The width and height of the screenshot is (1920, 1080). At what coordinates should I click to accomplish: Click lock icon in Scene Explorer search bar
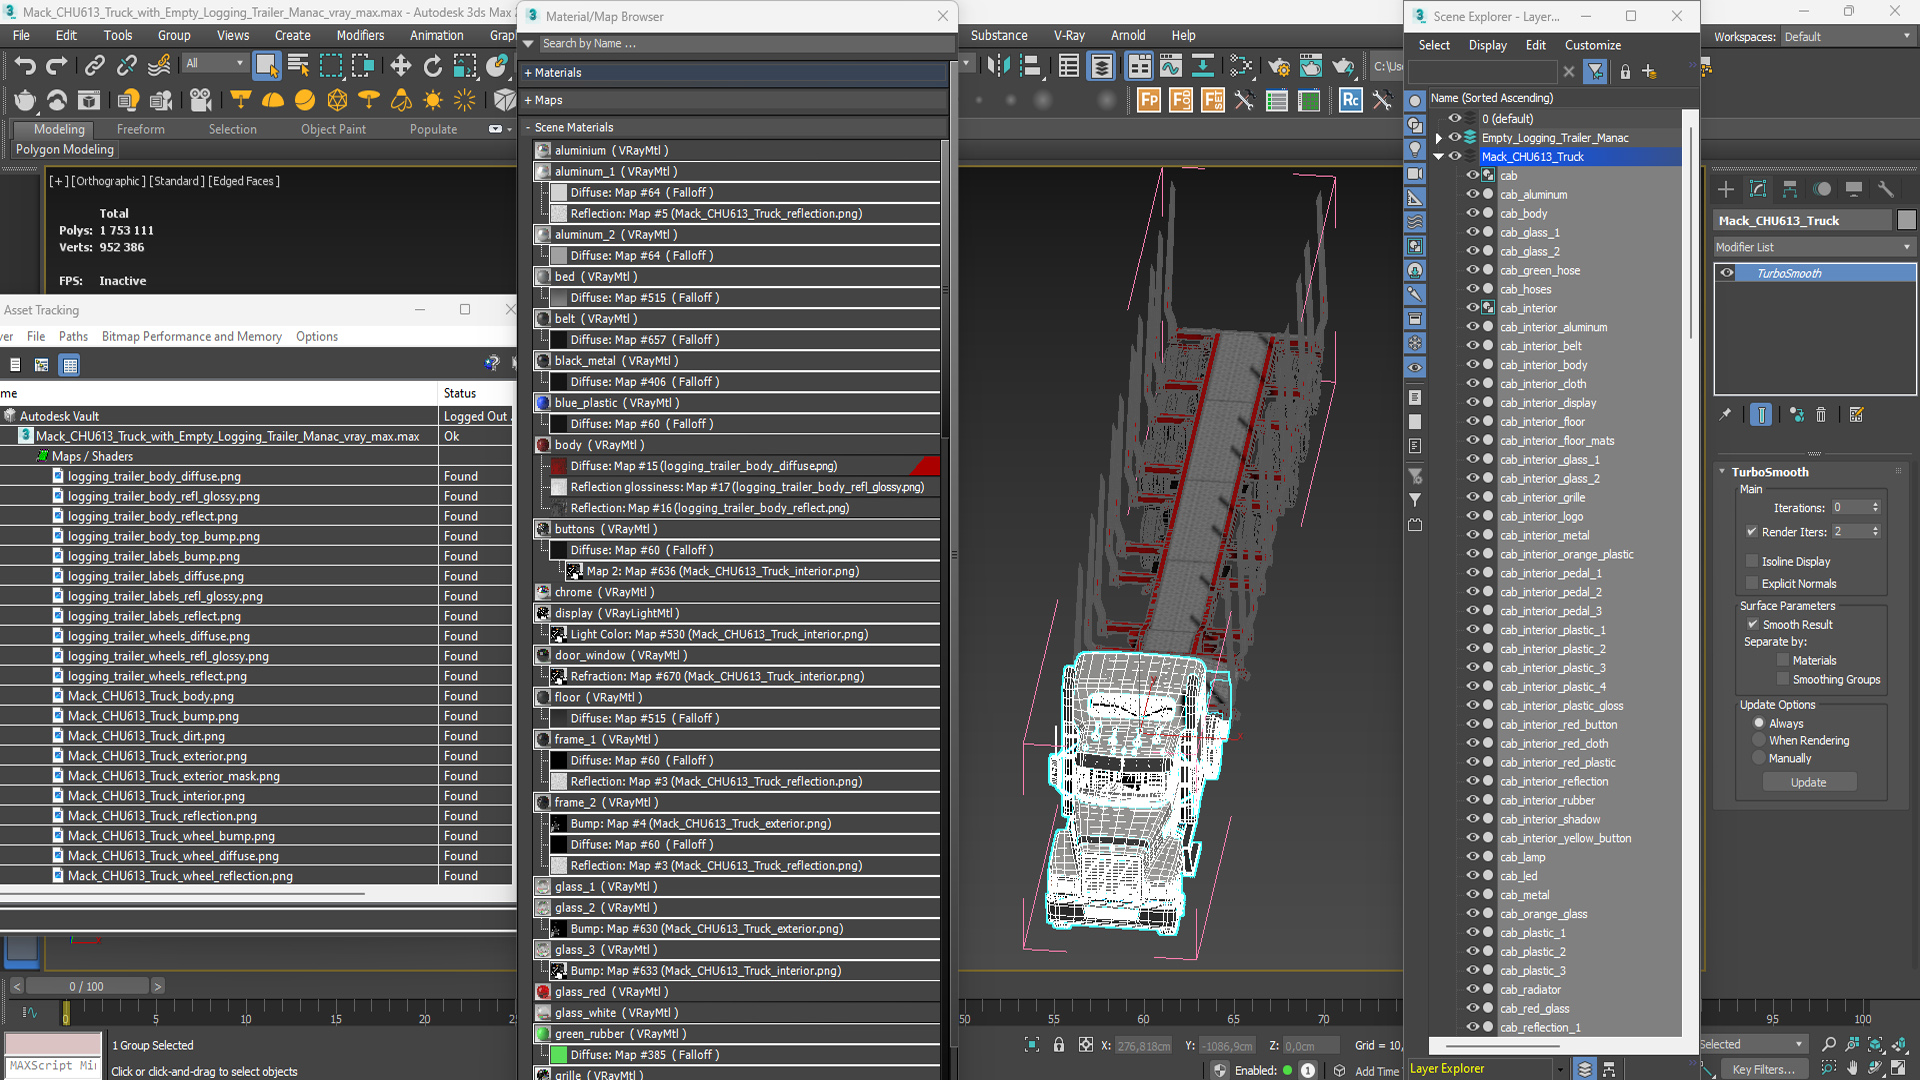click(x=1625, y=71)
